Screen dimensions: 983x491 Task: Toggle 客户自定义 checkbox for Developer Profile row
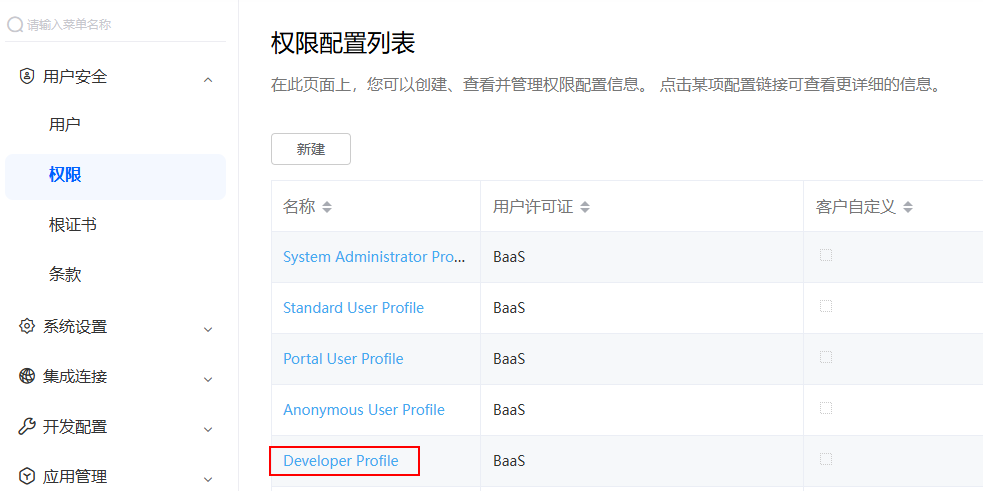(826, 459)
